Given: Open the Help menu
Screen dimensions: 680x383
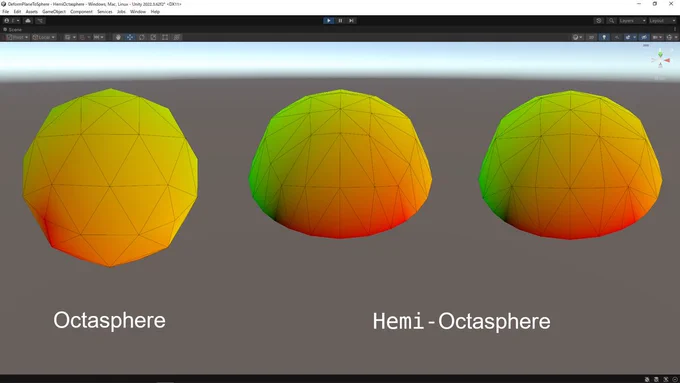Looking at the screenshot, I should 155,12.
